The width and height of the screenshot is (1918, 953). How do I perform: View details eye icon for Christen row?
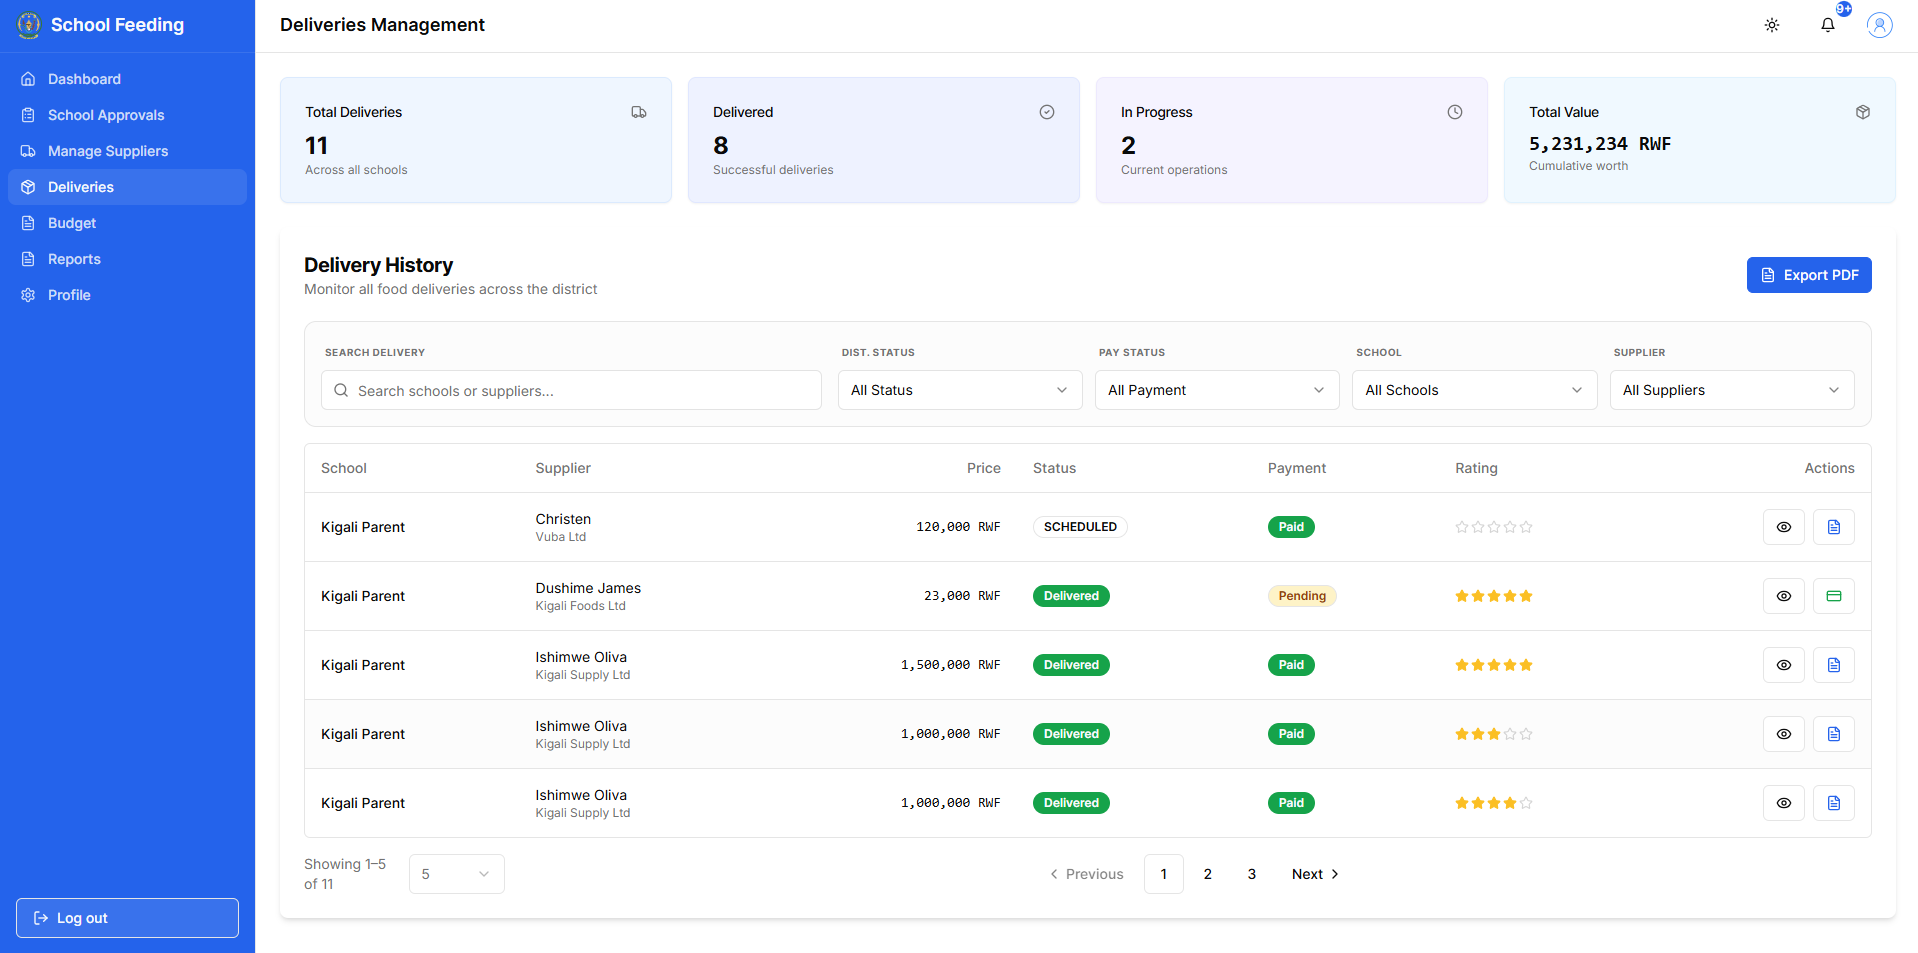click(x=1784, y=527)
